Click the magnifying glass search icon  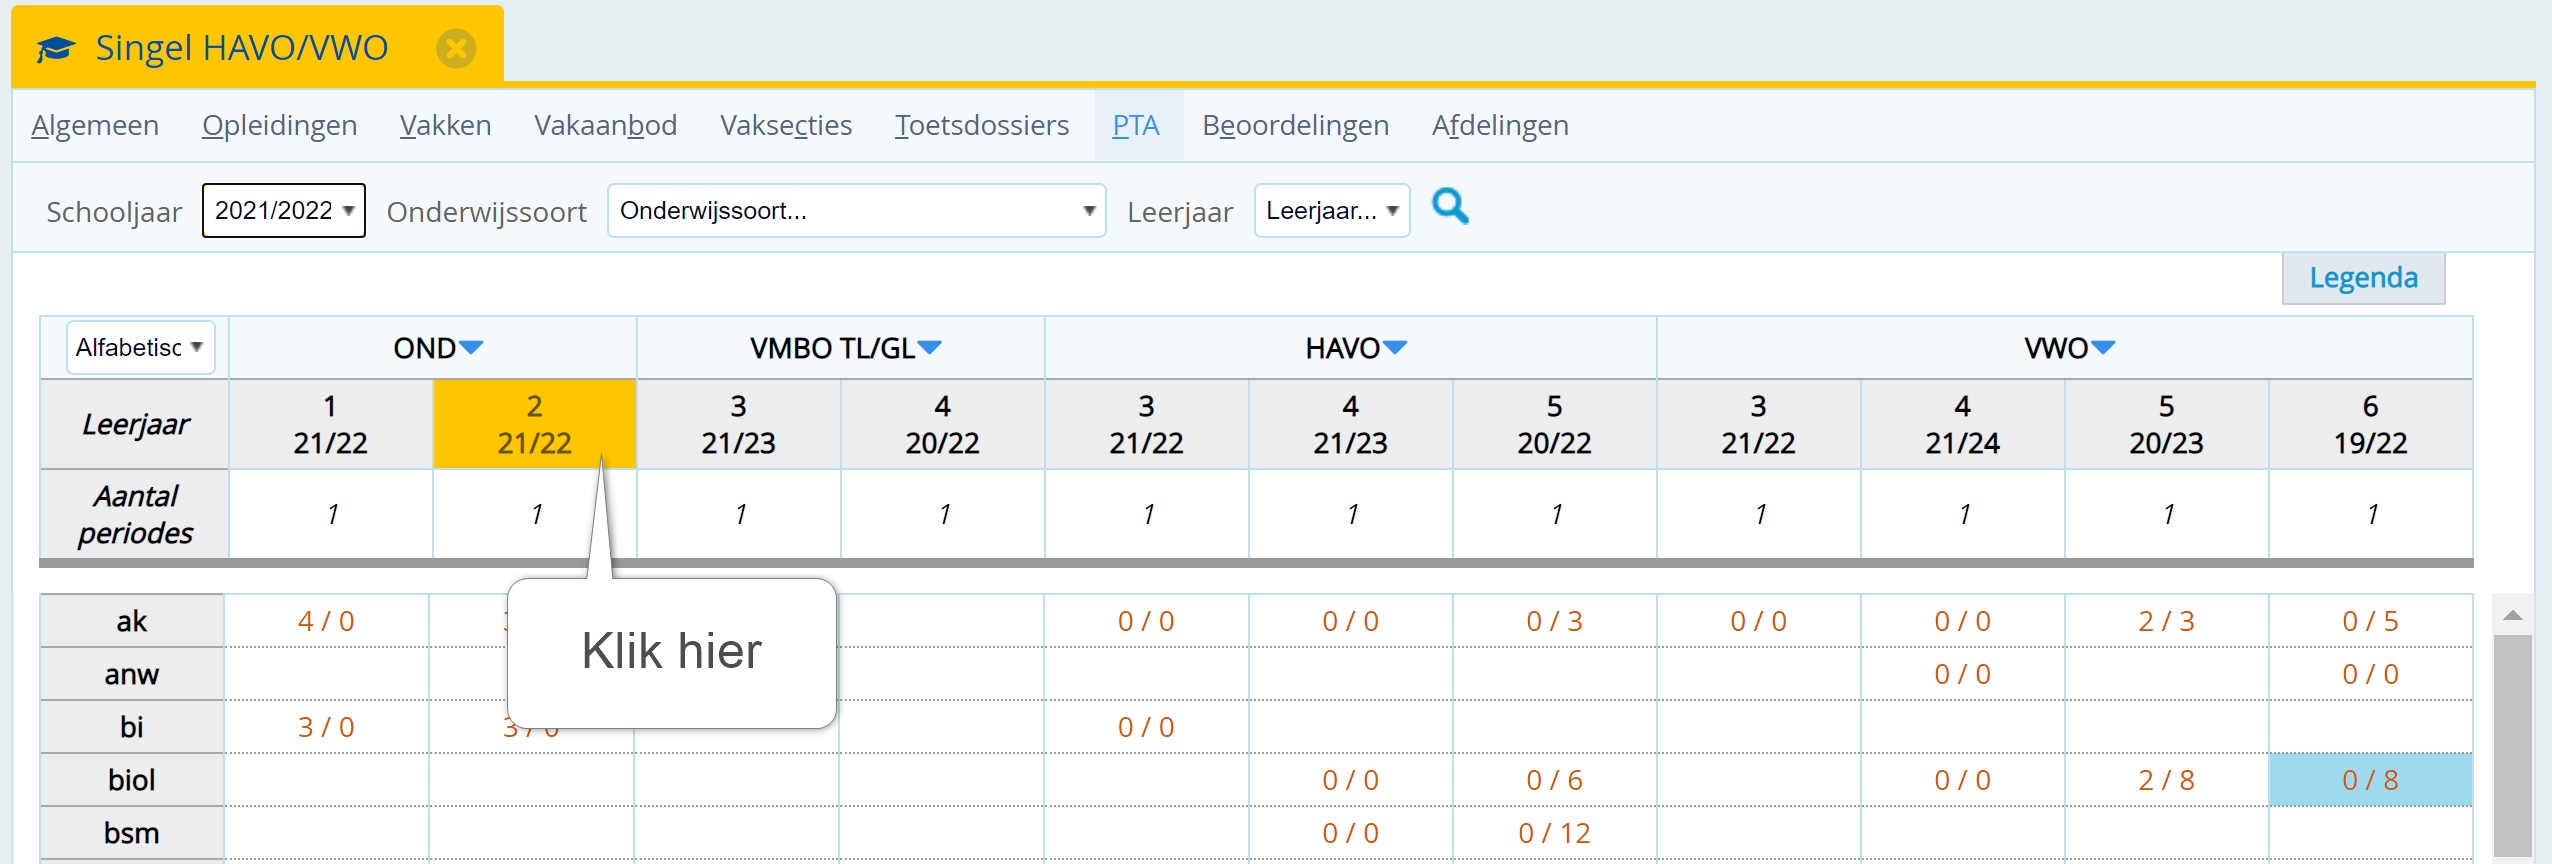pos(1450,207)
